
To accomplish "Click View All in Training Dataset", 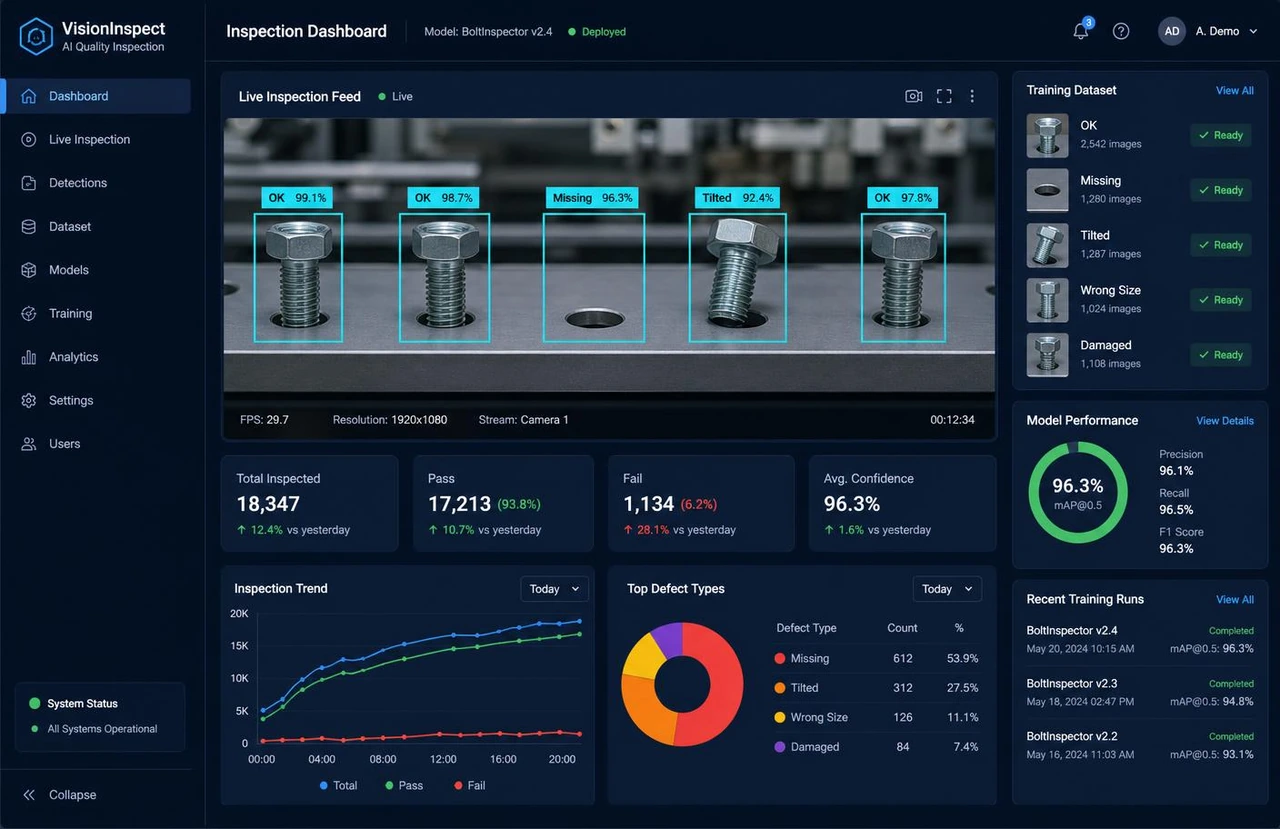I will (1235, 91).
